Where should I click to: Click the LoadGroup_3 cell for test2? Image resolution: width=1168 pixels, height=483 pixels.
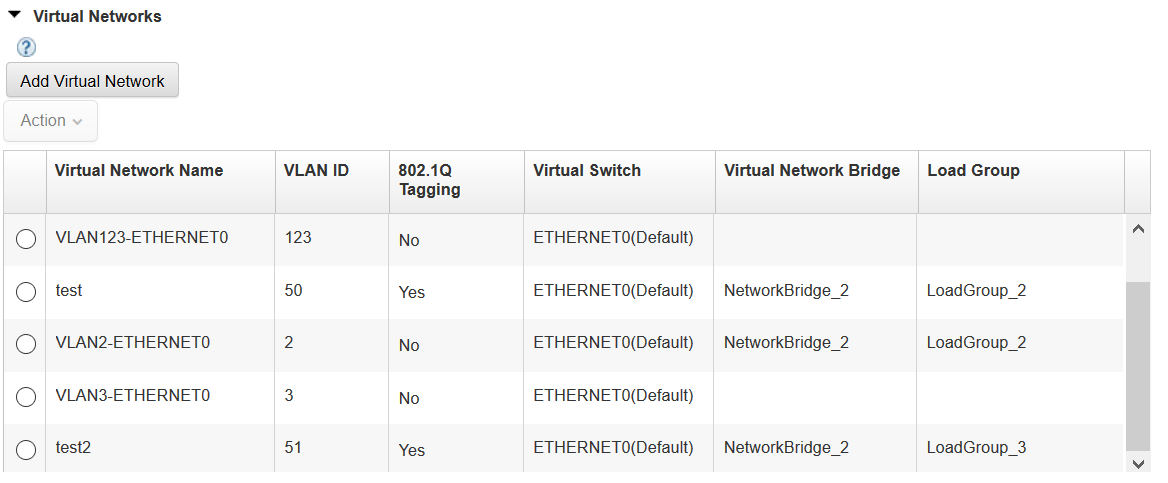click(x=977, y=447)
